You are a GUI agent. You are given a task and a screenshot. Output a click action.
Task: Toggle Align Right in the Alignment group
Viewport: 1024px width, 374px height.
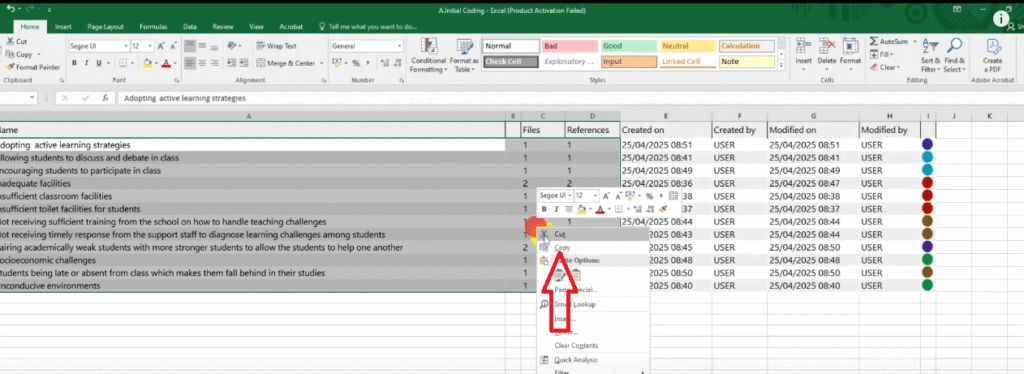pyautogui.click(x=214, y=63)
